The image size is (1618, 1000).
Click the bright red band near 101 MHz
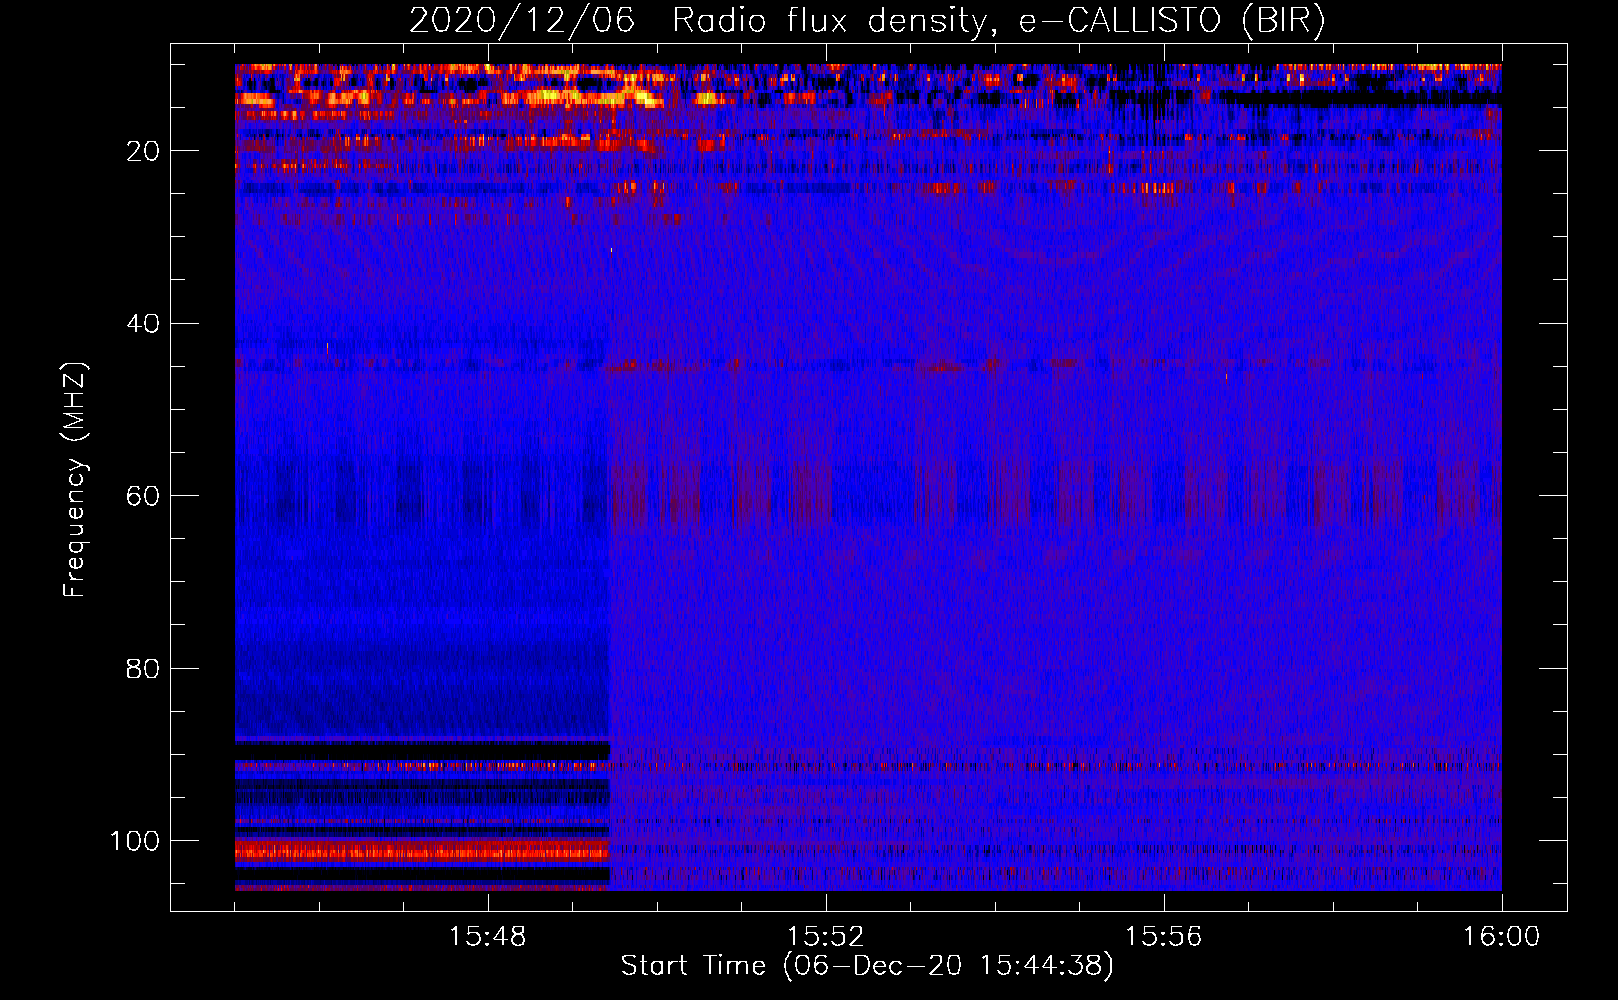[x=422, y=851]
